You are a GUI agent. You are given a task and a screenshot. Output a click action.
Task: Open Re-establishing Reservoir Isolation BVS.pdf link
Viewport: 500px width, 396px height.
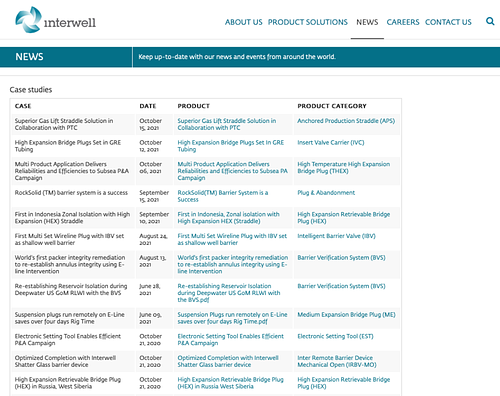(x=229, y=293)
